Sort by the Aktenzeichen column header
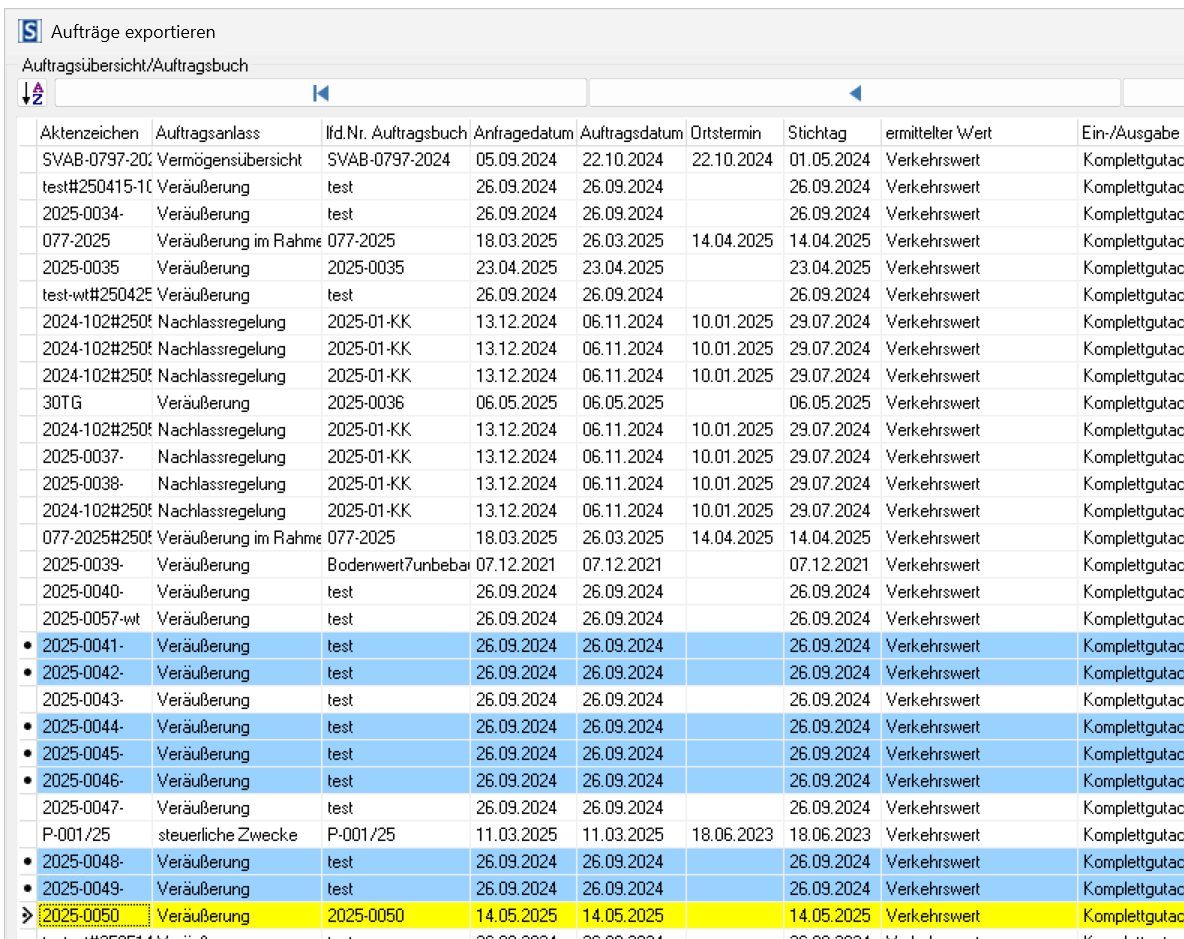1184x939 pixels. [95, 133]
